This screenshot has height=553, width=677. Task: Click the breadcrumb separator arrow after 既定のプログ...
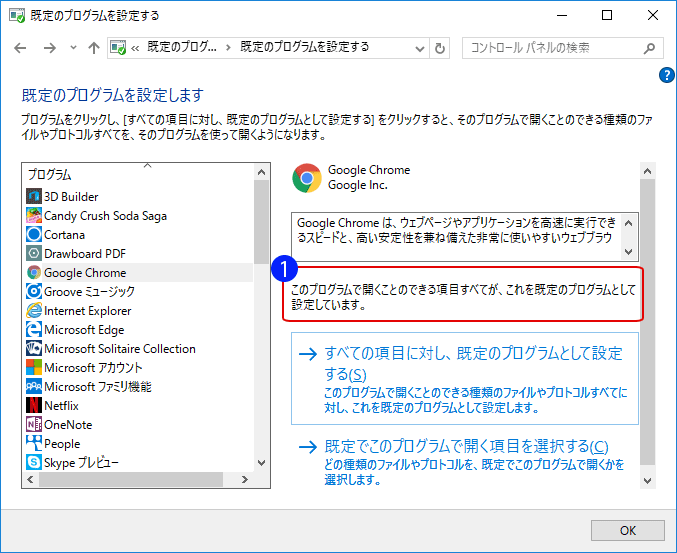[228, 47]
